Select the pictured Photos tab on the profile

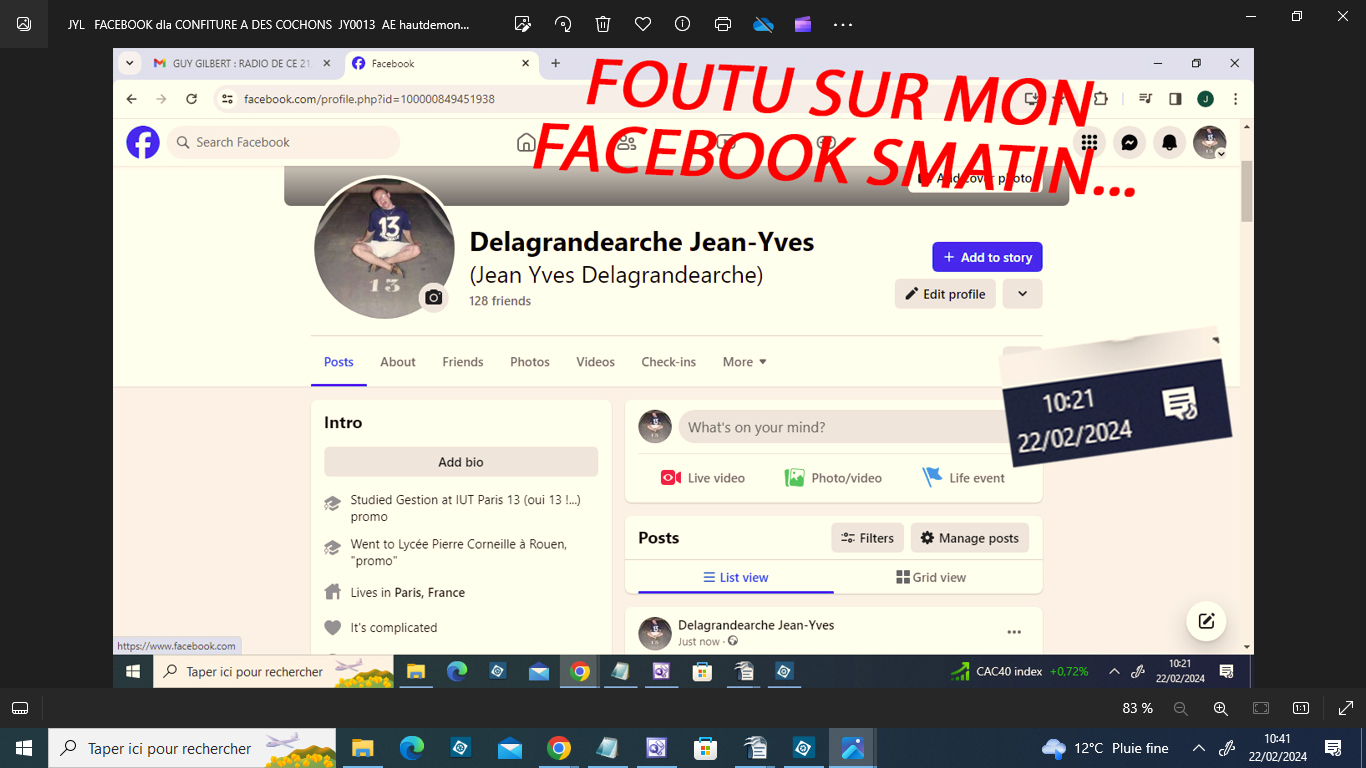coord(530,362)
